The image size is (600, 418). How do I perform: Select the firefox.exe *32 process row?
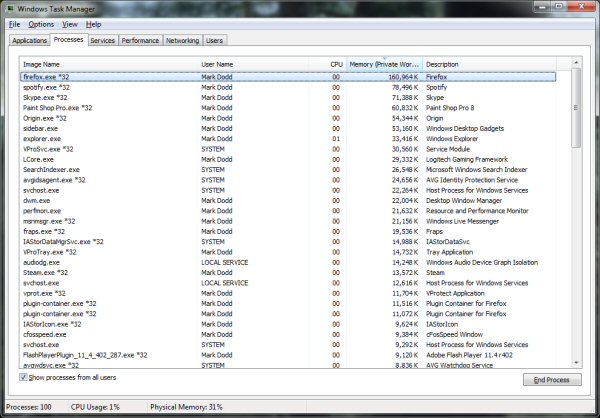[288, 77]
